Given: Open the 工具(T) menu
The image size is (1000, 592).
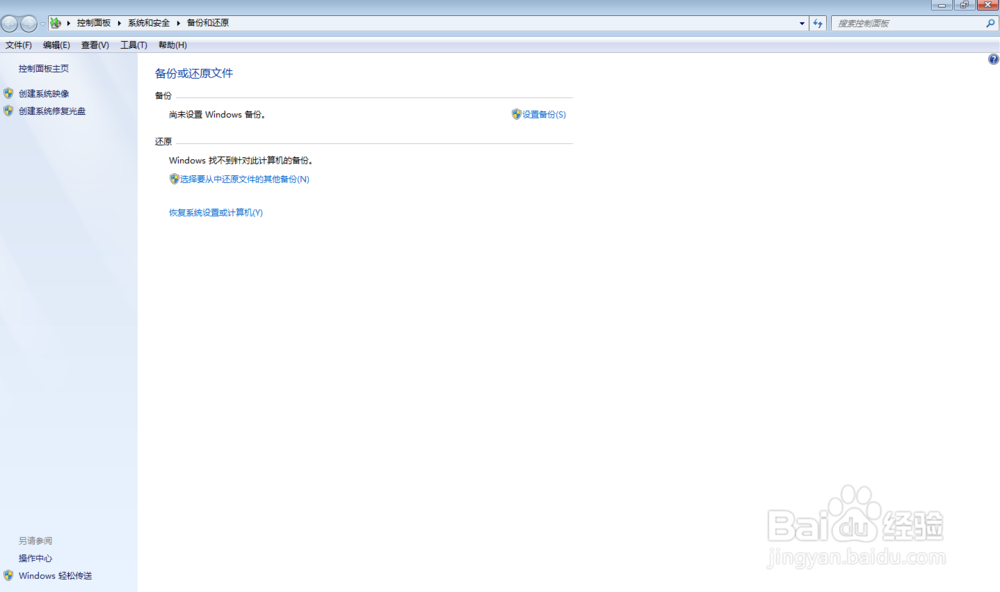Looking at the screenshot, I should [x=134, y=45].
